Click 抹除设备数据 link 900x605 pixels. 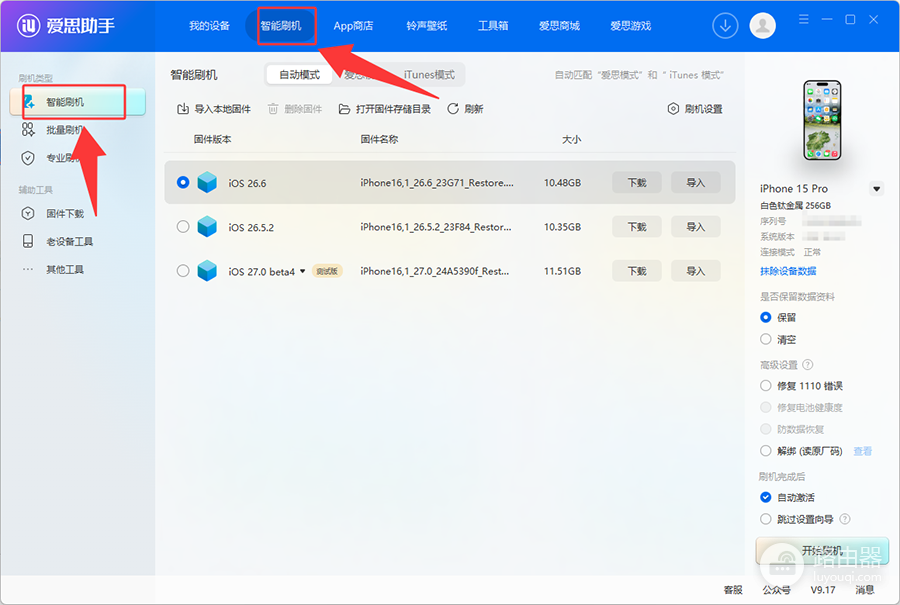coord(788,271)
